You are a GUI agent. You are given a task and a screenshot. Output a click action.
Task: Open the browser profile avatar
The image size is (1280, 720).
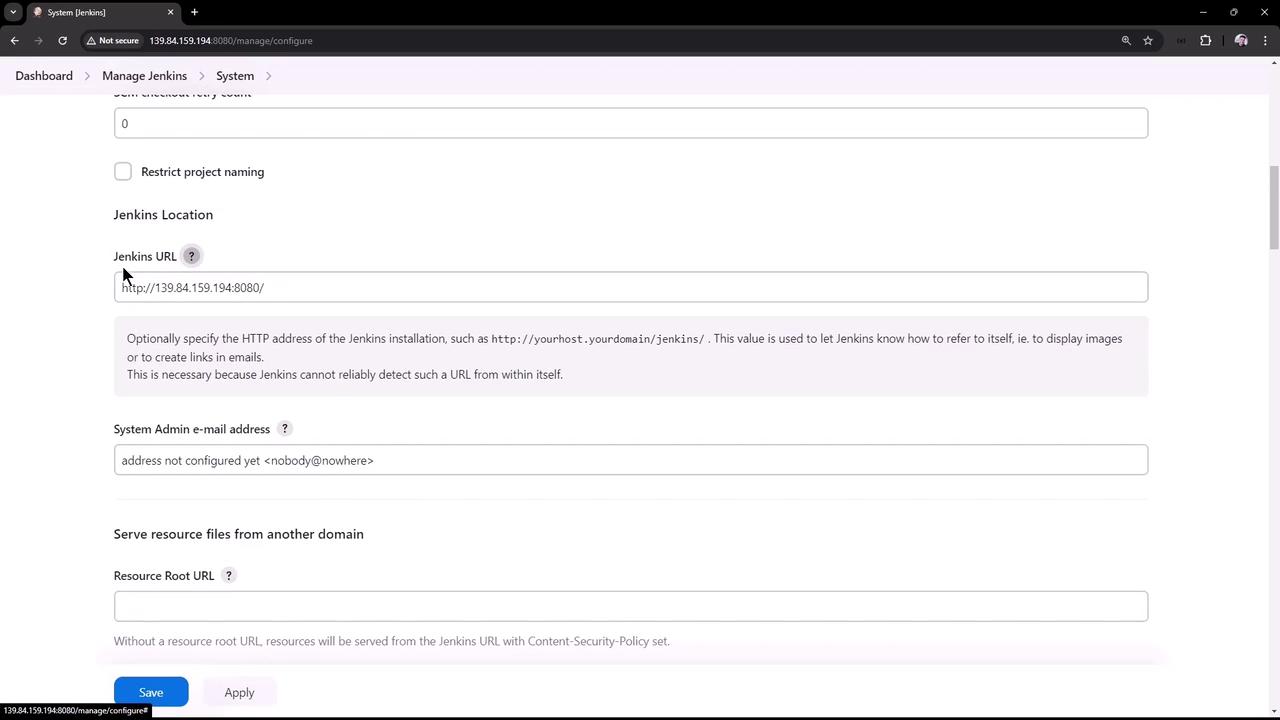click(x=1241, y=41)
